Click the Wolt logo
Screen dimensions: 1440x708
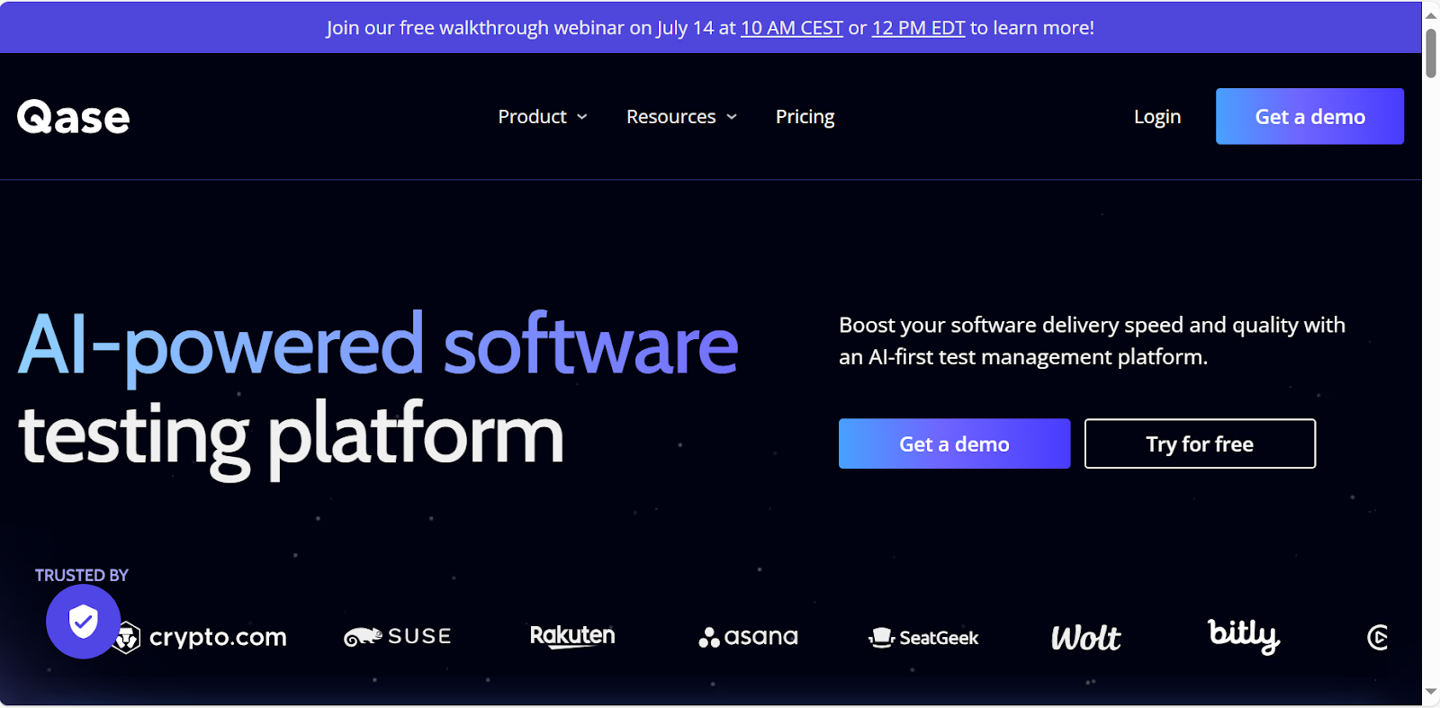[1086, 637]
